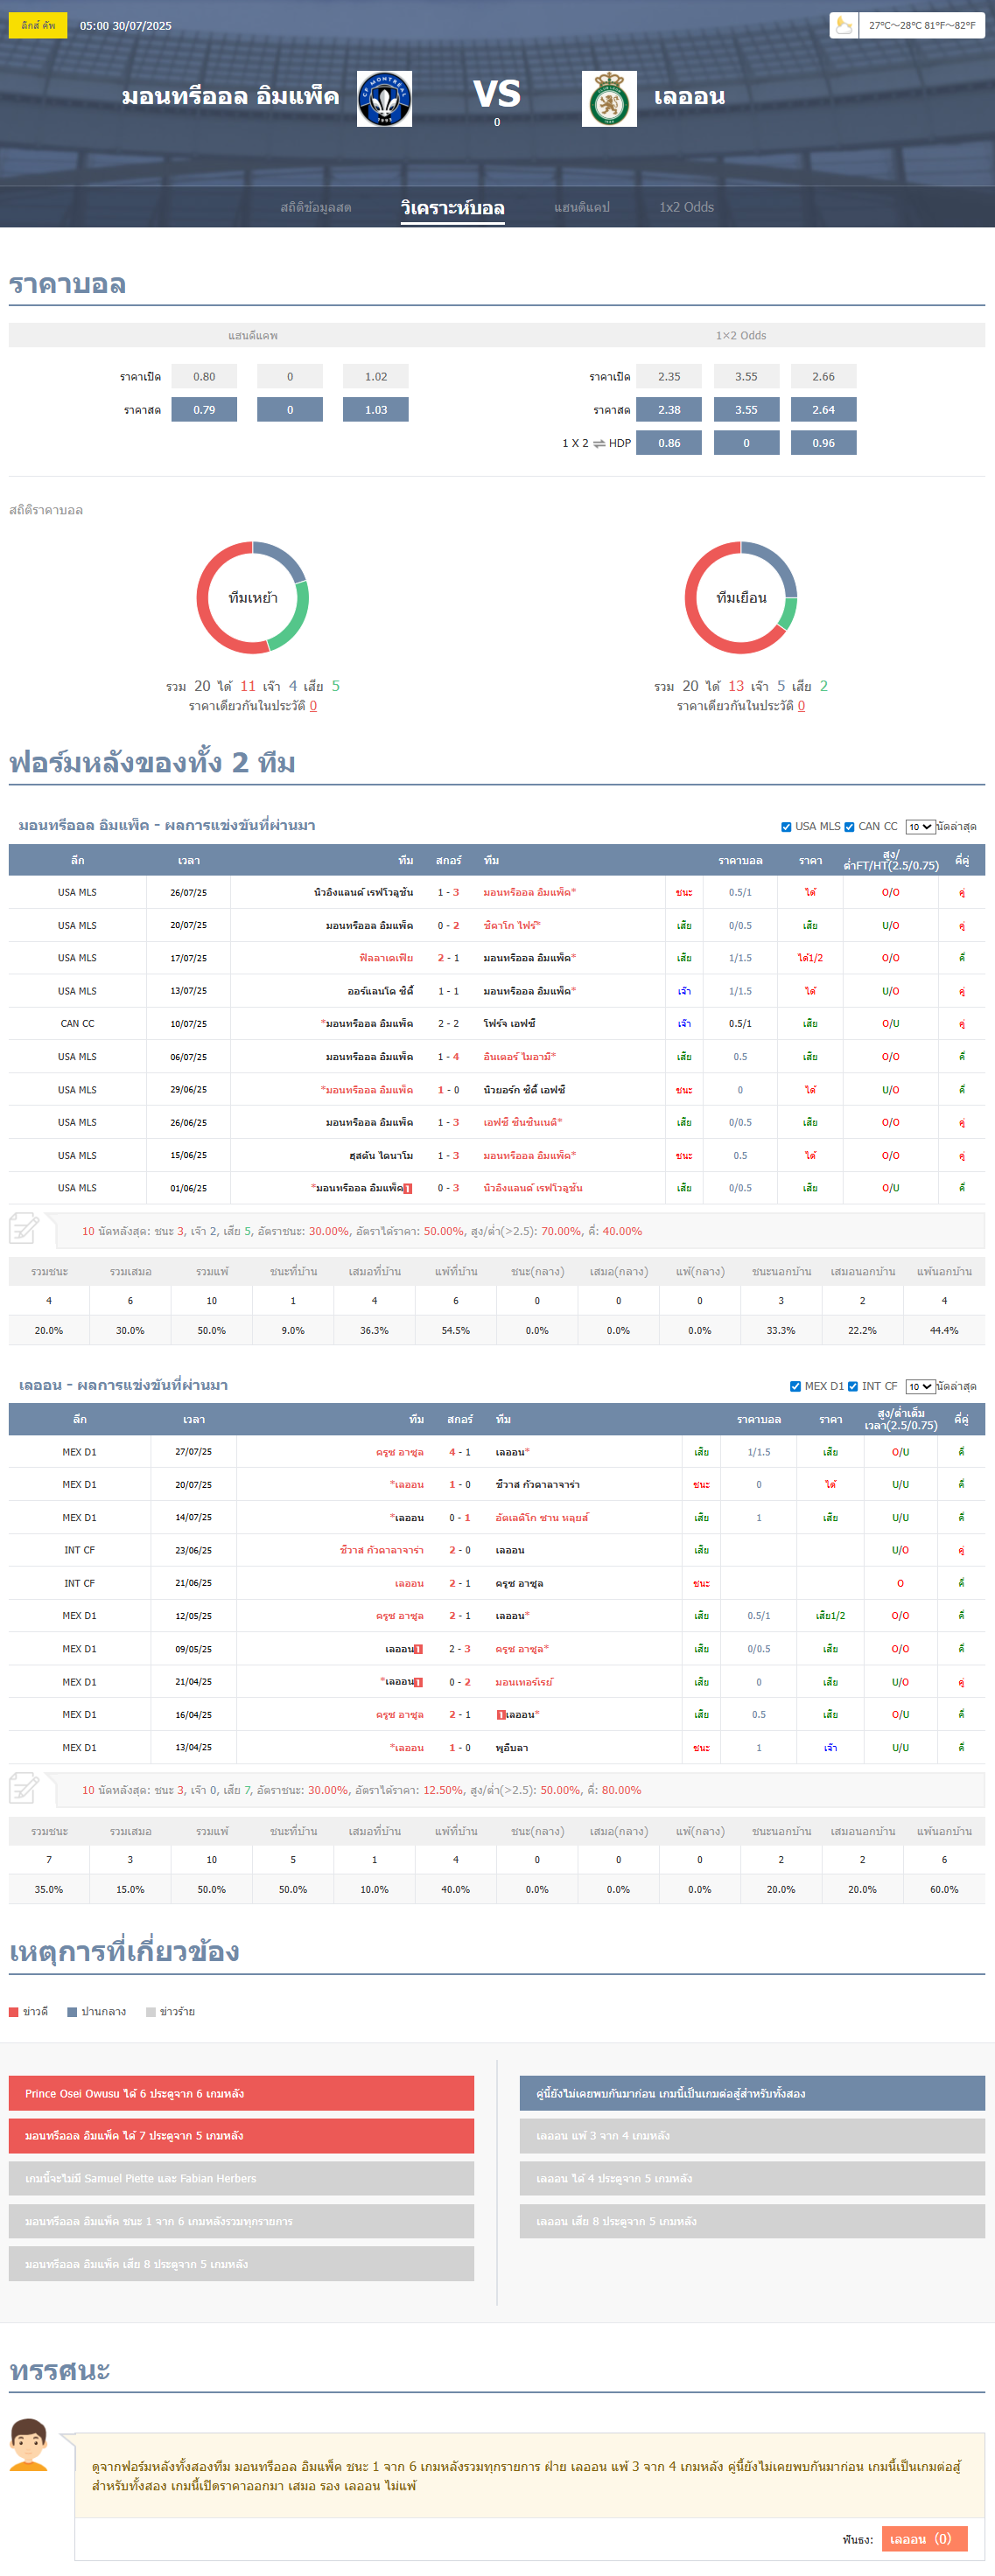This screenshot has width=995, height=2576.
Task: Click the เลออน แพ้ 3 จาก 4 เกมหลัง event
Action: click(752, 2136)
